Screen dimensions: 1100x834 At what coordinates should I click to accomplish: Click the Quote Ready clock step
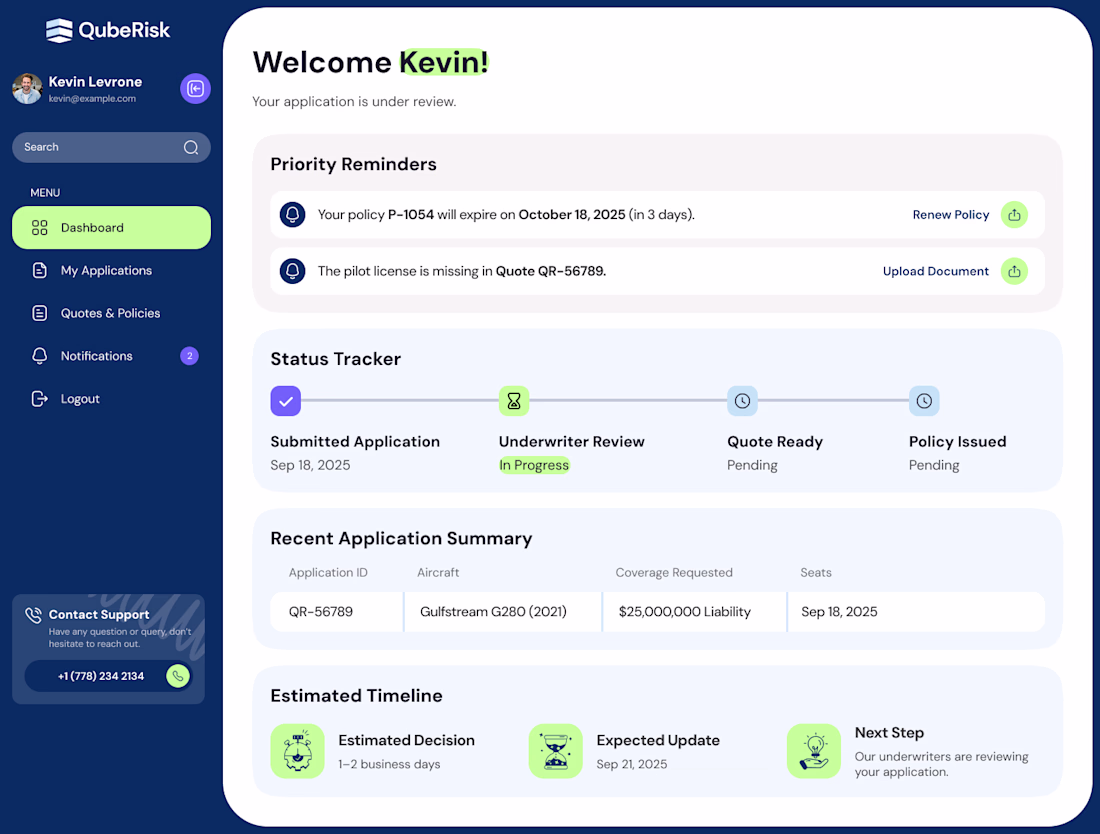(742, 401)
